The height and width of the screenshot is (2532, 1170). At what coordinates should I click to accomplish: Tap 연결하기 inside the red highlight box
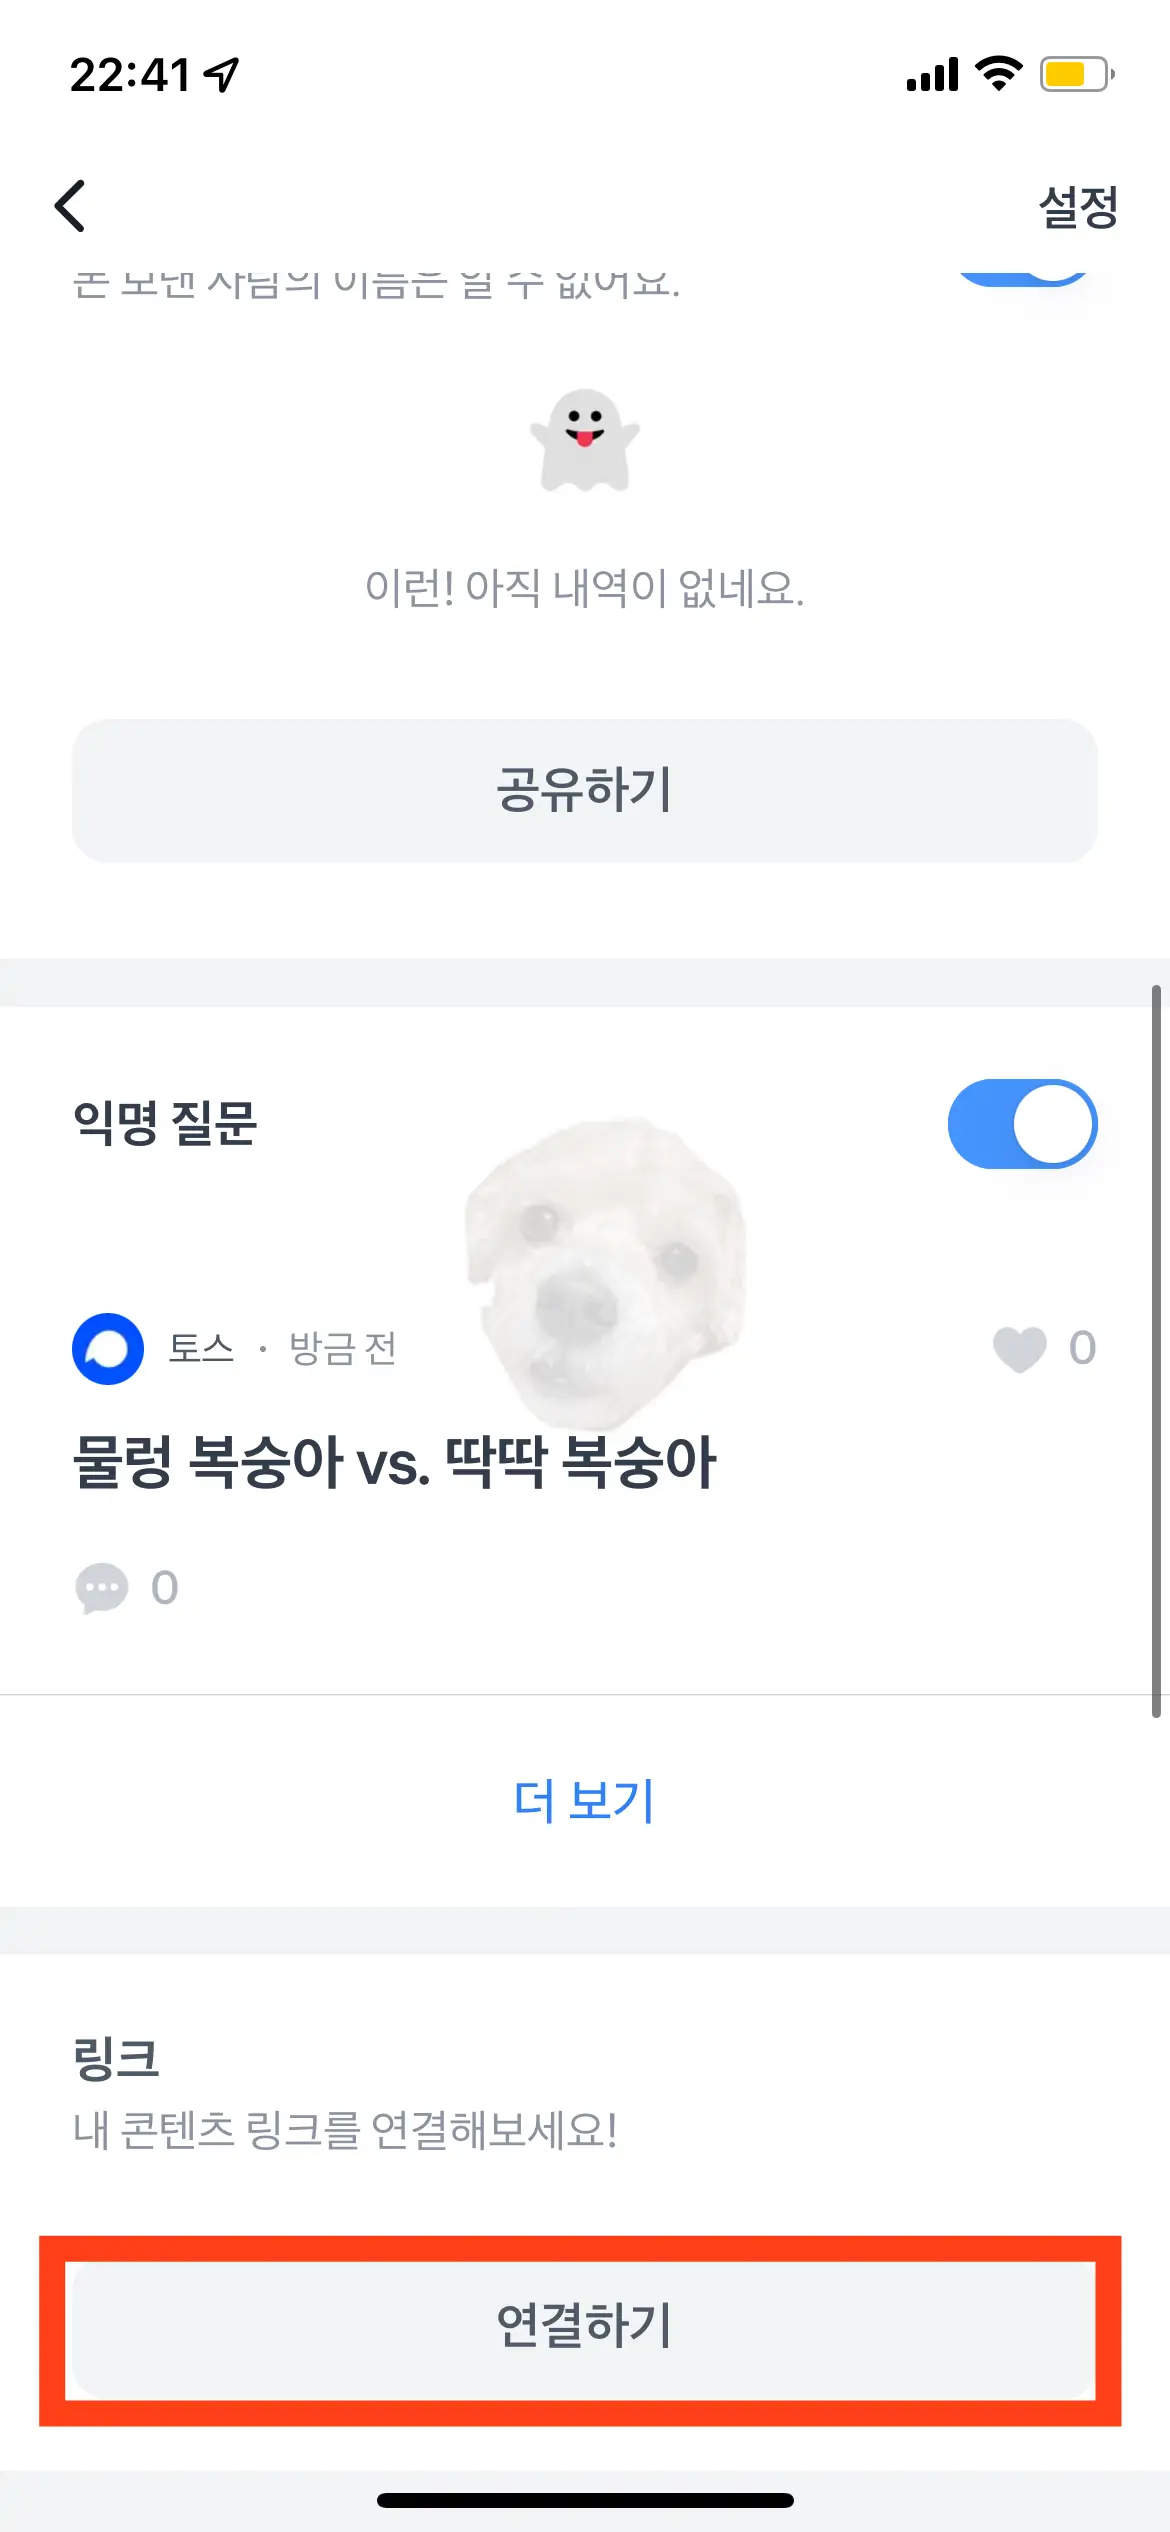[585, 2318]
